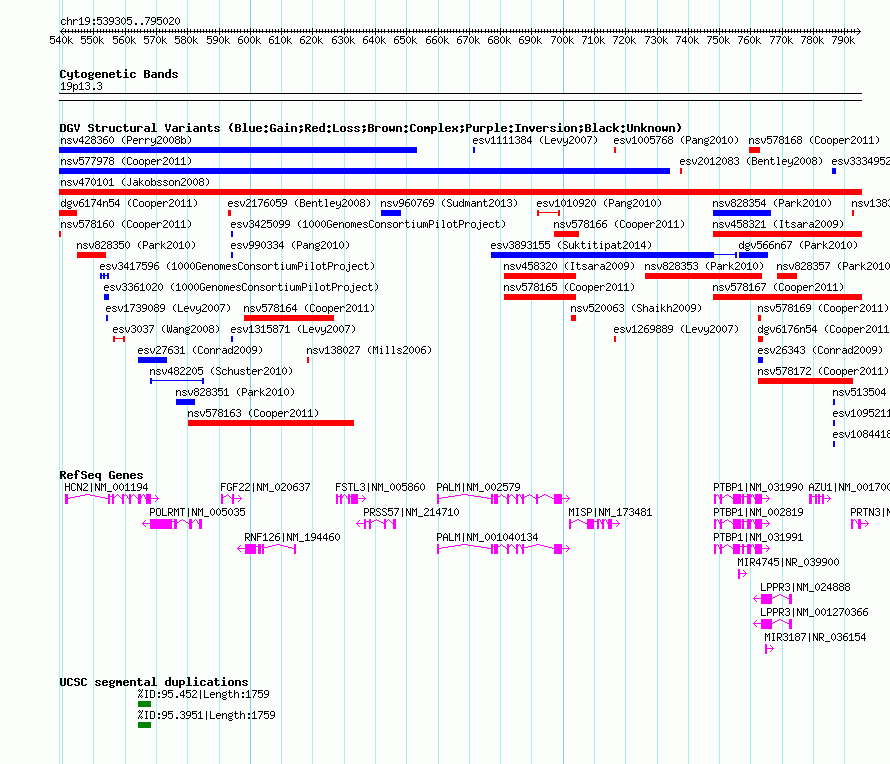The width and height of the screenshot is (890, 764).
Task: Click the MIR3187|NR_036154 arrow glyph
Action: click(769, 649)
